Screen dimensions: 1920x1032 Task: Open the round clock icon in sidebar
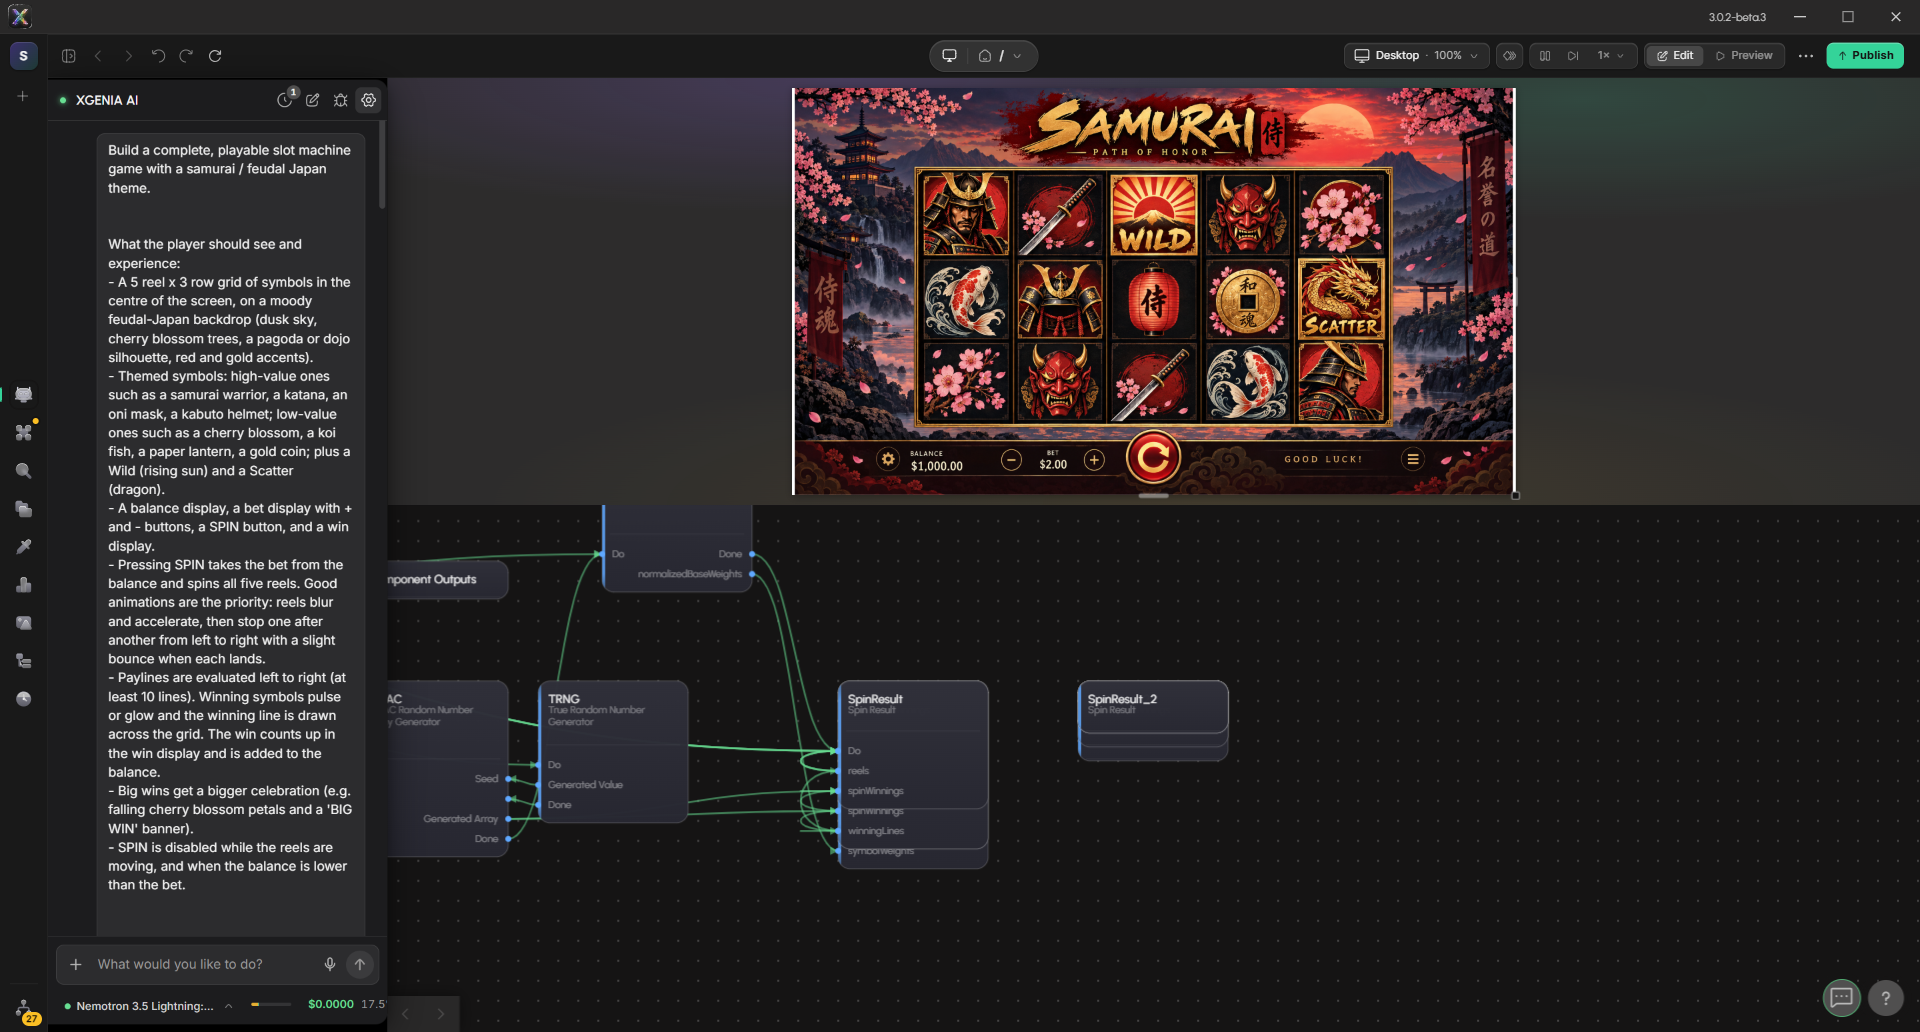(24, 698)
